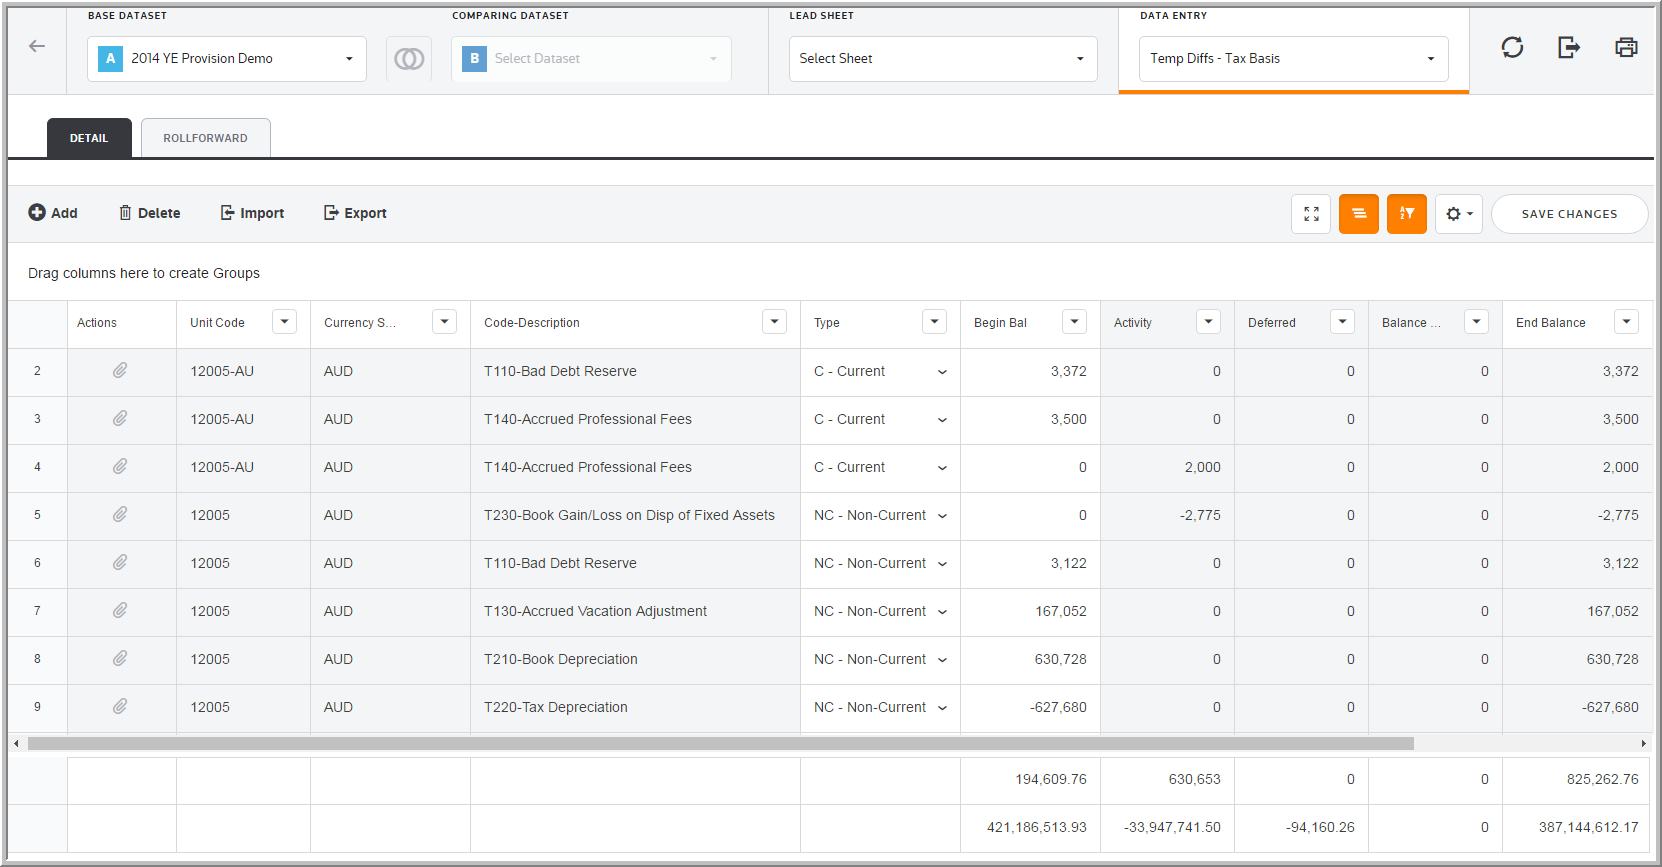The height and width of the screenshot is (867, 1662).
Task: Click the back arrow icon
Action: 37,46
